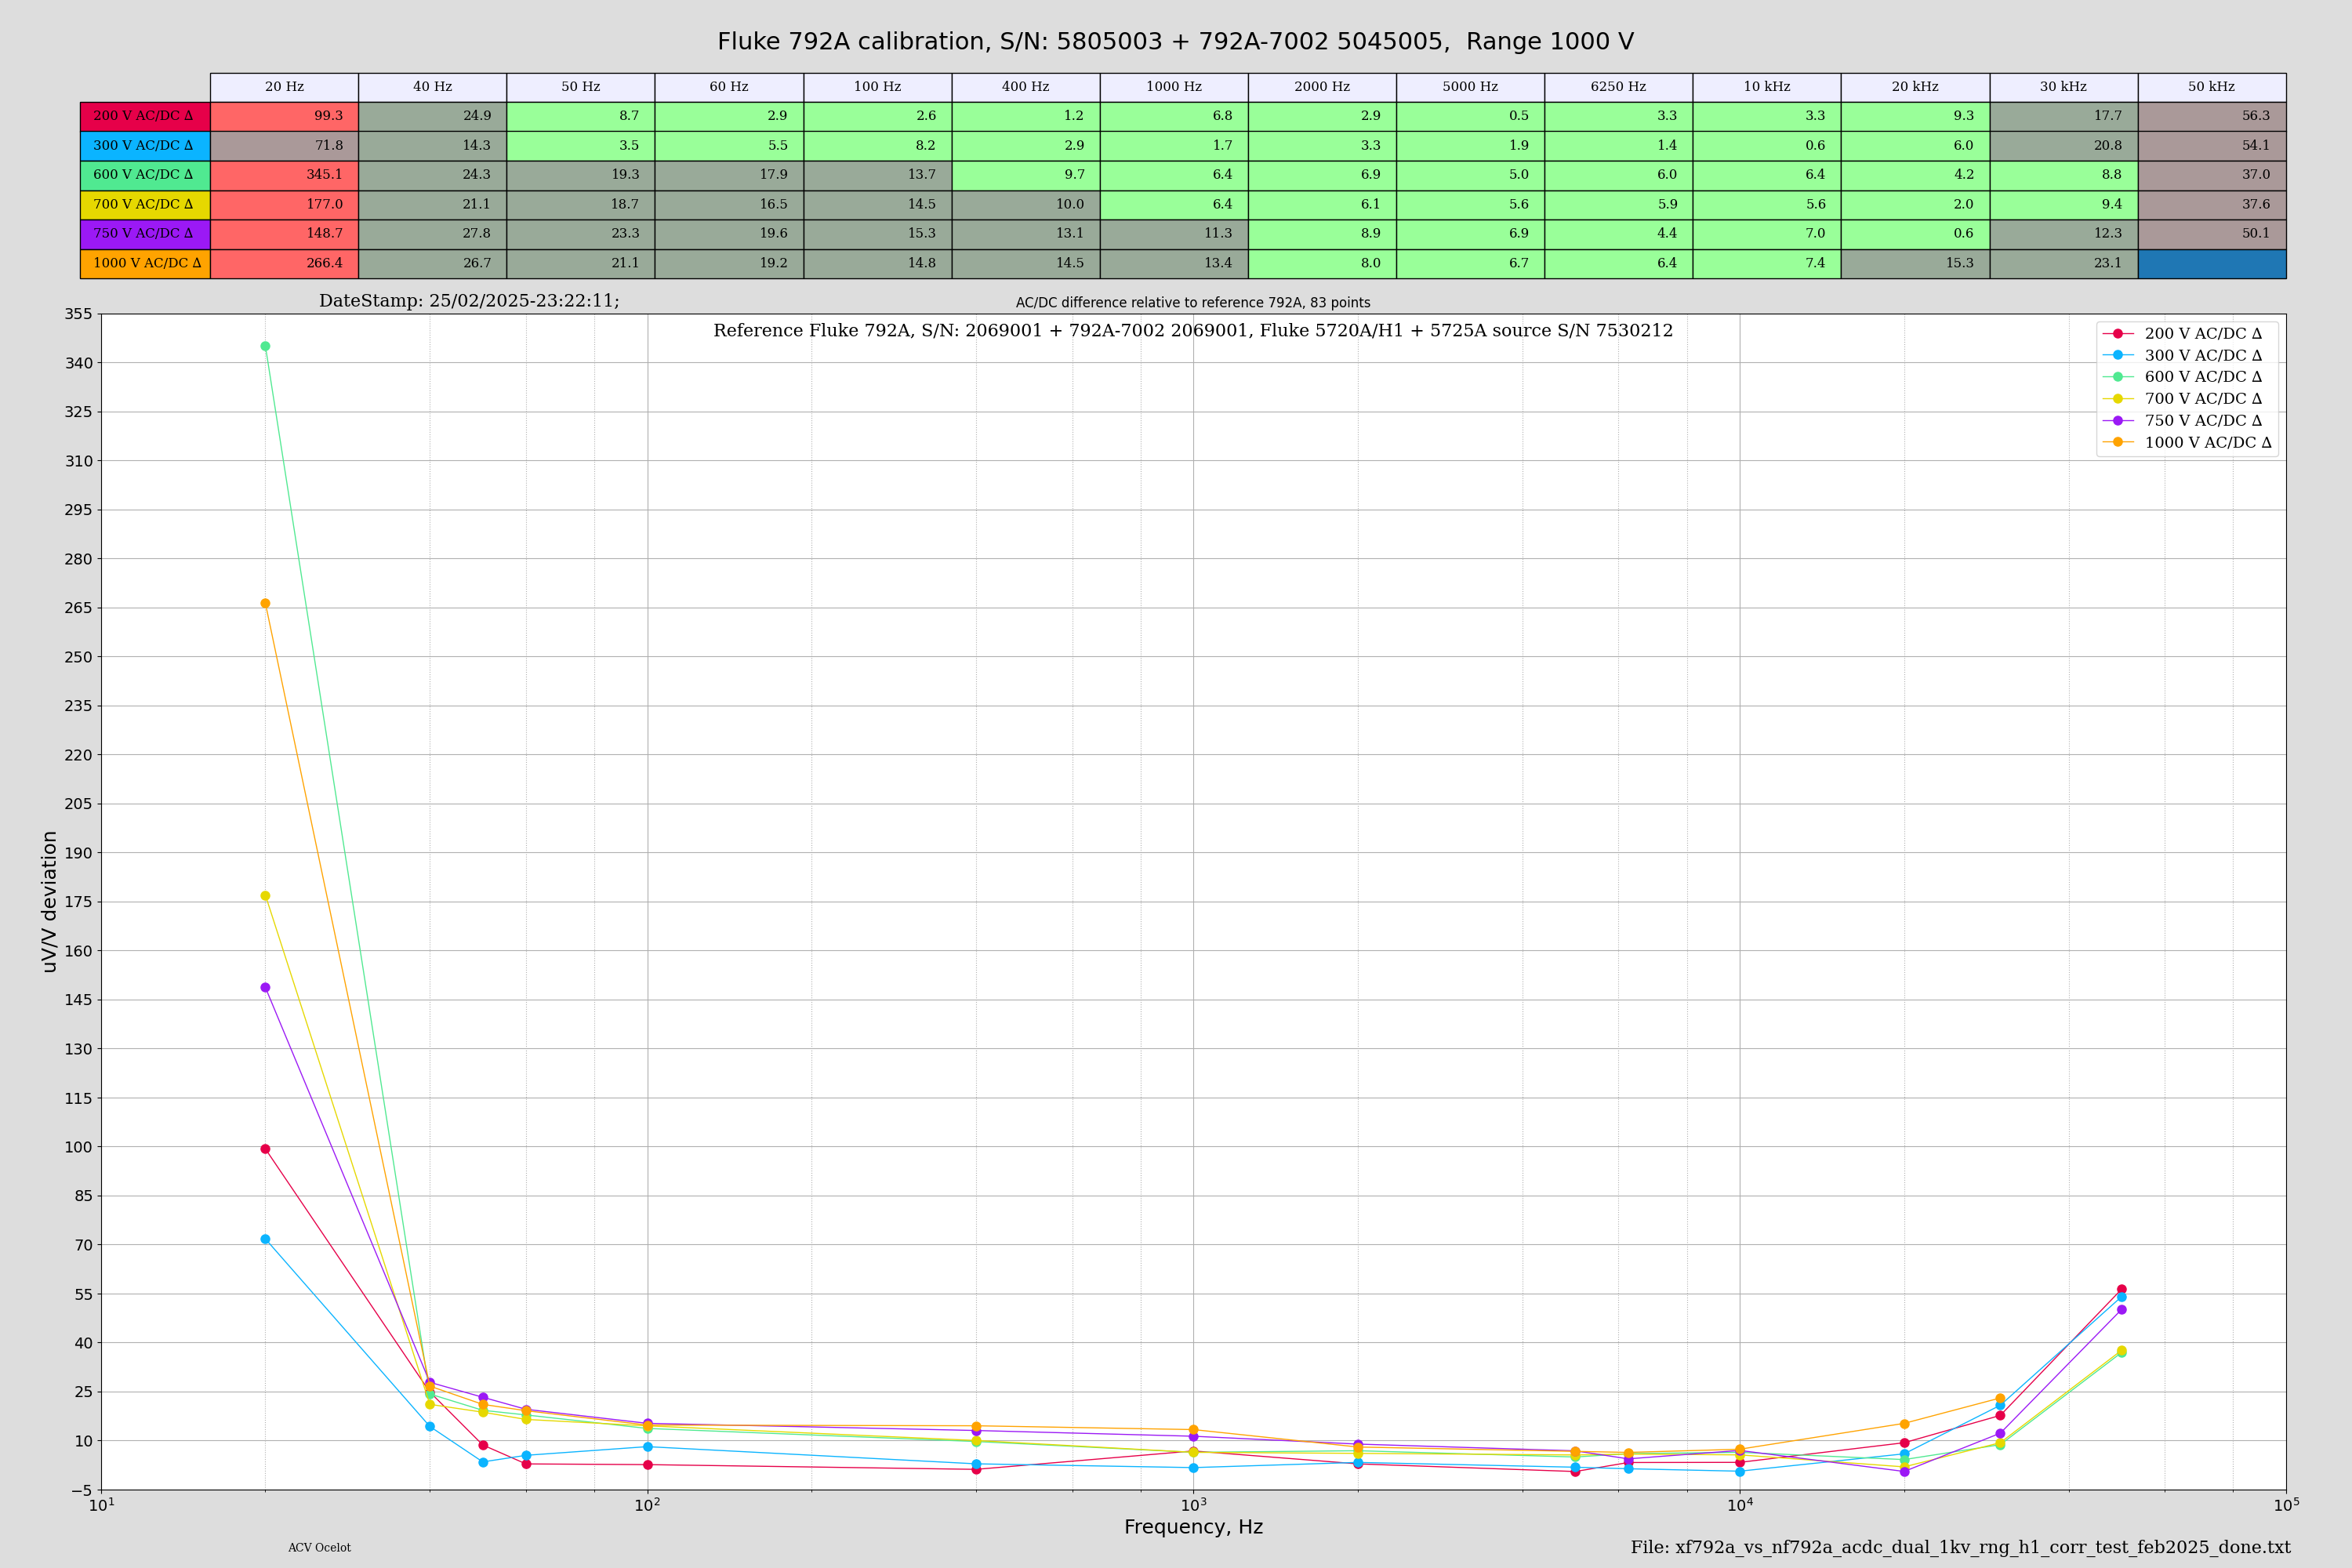Click the red 200 V data point at 20 Hz
The width and height of the screenshot is (2352, 1568).
click(265, 1149)
